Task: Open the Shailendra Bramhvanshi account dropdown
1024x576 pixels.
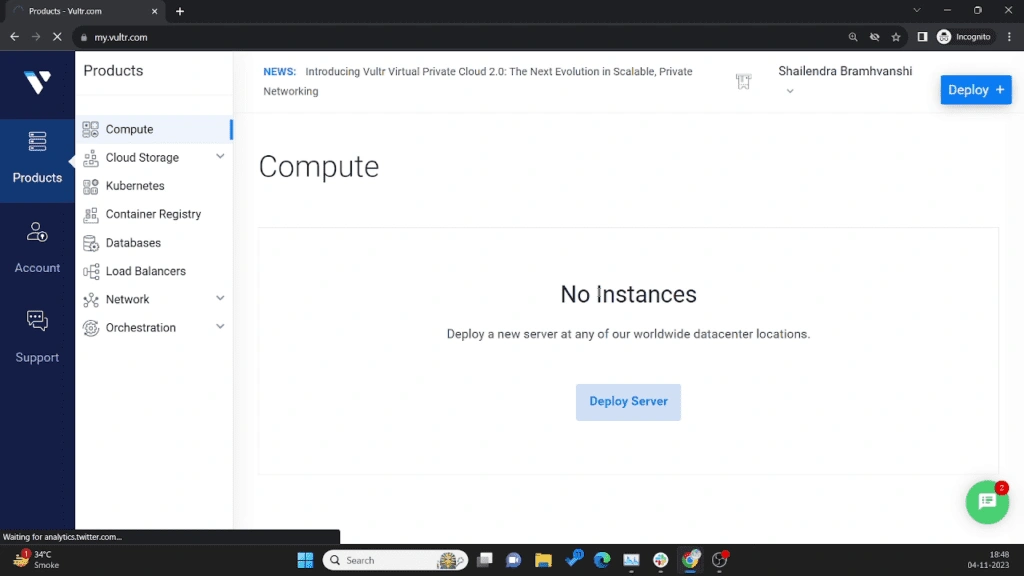Action: point(845,80)
